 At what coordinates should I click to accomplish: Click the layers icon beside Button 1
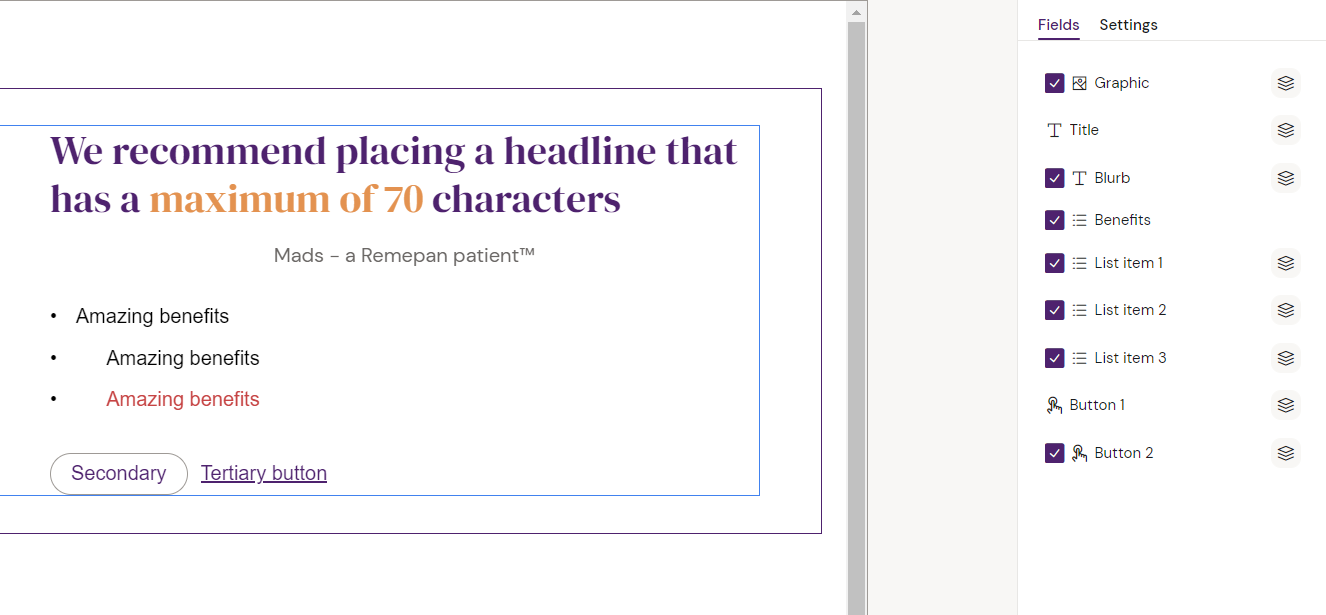point(1286,405)
